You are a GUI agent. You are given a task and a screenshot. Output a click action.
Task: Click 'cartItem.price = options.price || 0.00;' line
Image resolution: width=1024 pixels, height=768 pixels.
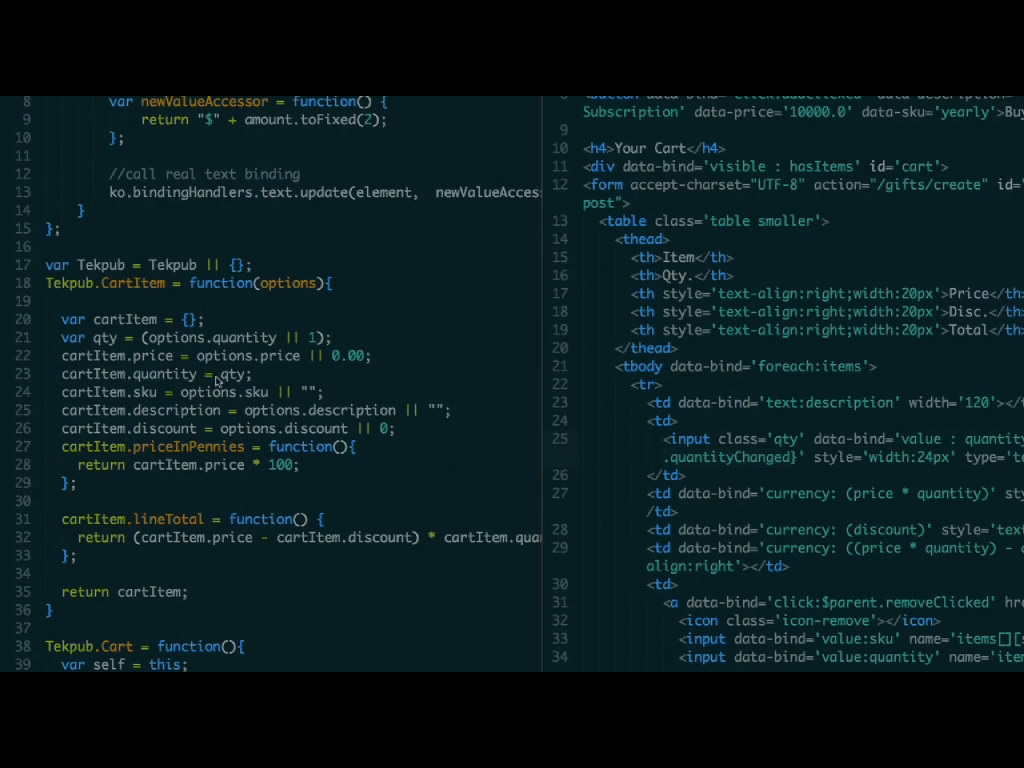(x=216, y=356)
